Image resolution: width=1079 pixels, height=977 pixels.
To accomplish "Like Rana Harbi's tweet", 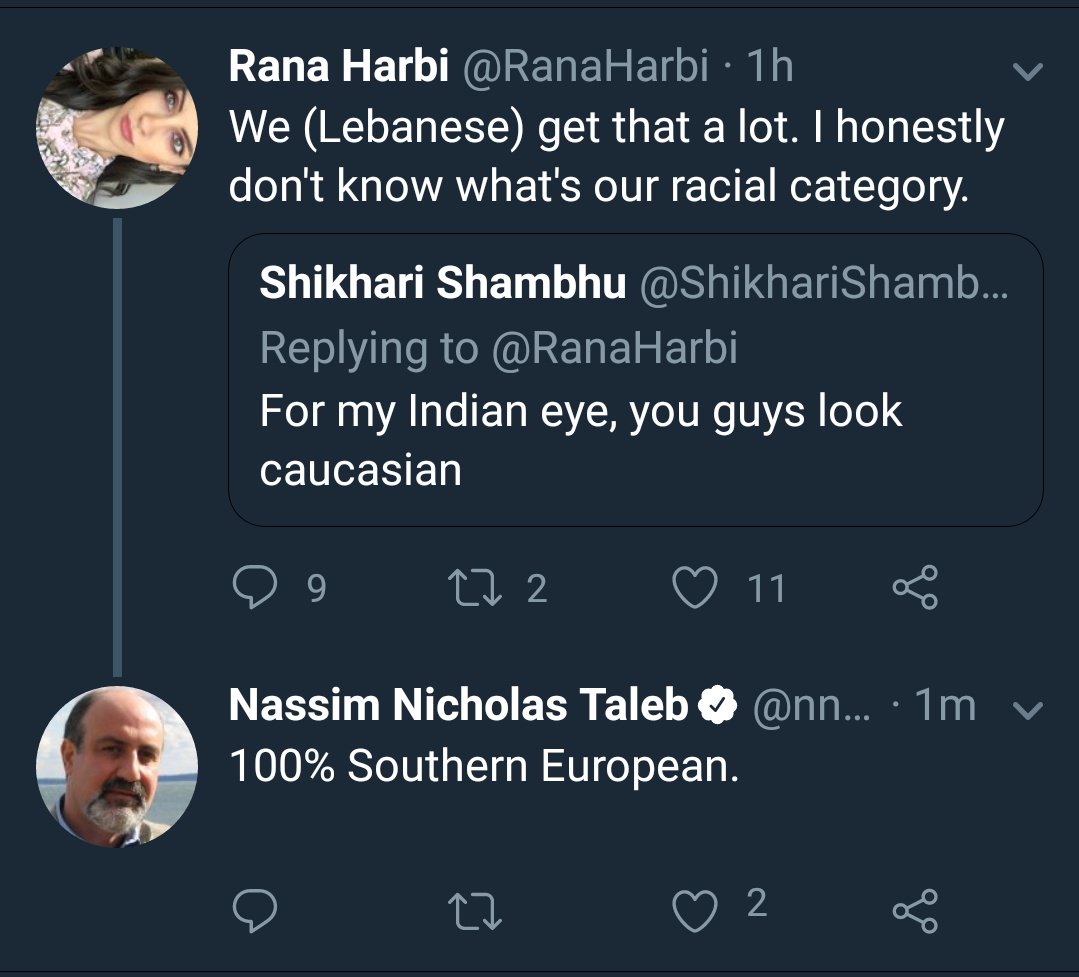I will click(x=695, y=588).
